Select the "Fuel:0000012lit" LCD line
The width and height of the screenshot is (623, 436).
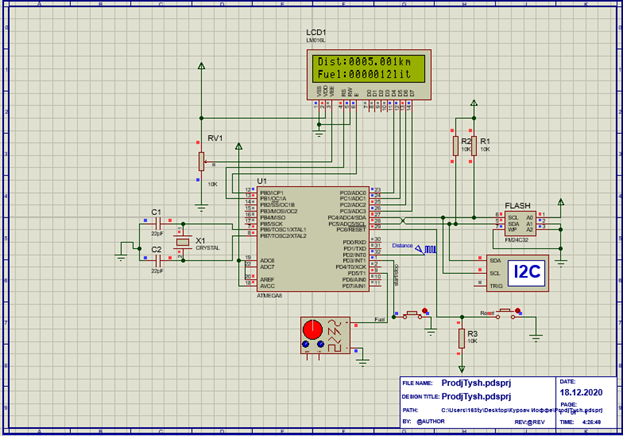[x=364, y=74]
